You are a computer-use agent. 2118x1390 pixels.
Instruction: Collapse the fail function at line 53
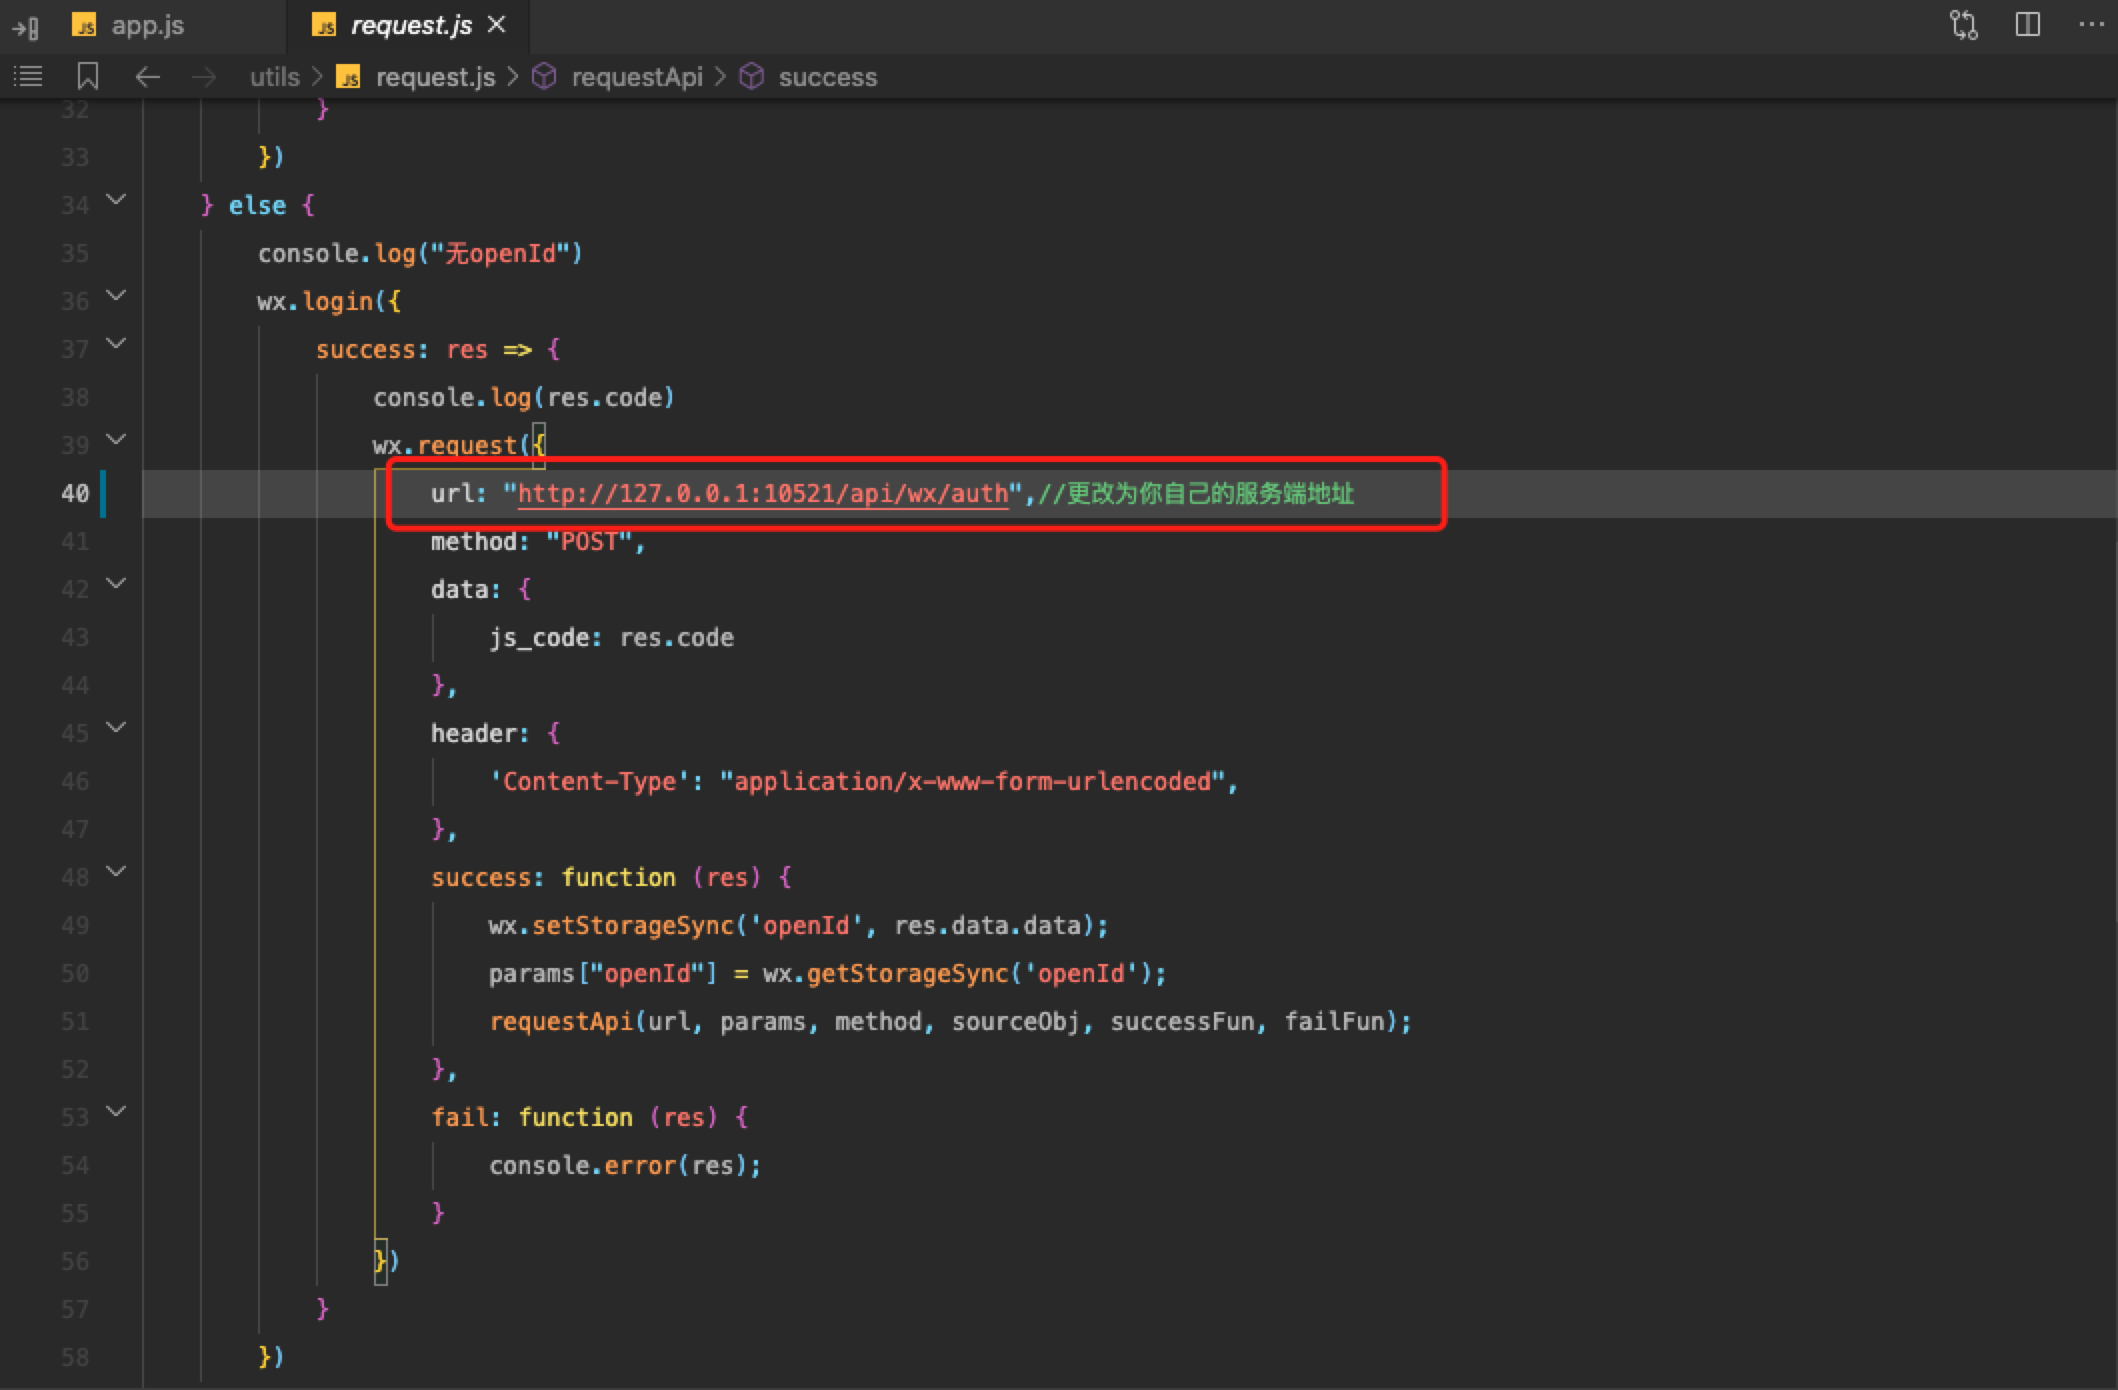click(116, 1112)
